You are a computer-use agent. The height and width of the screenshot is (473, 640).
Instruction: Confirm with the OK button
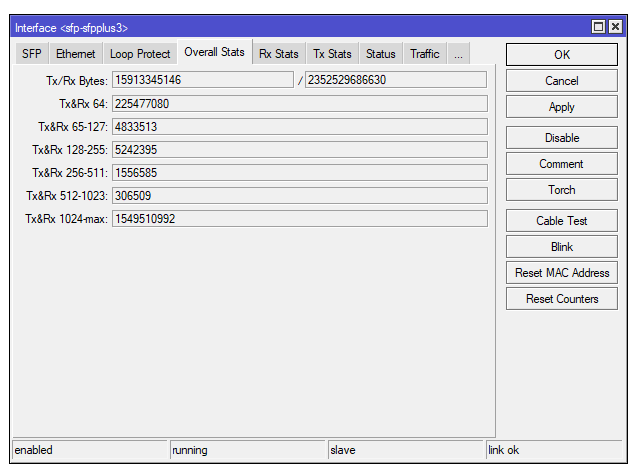click(x=562, y=55)
